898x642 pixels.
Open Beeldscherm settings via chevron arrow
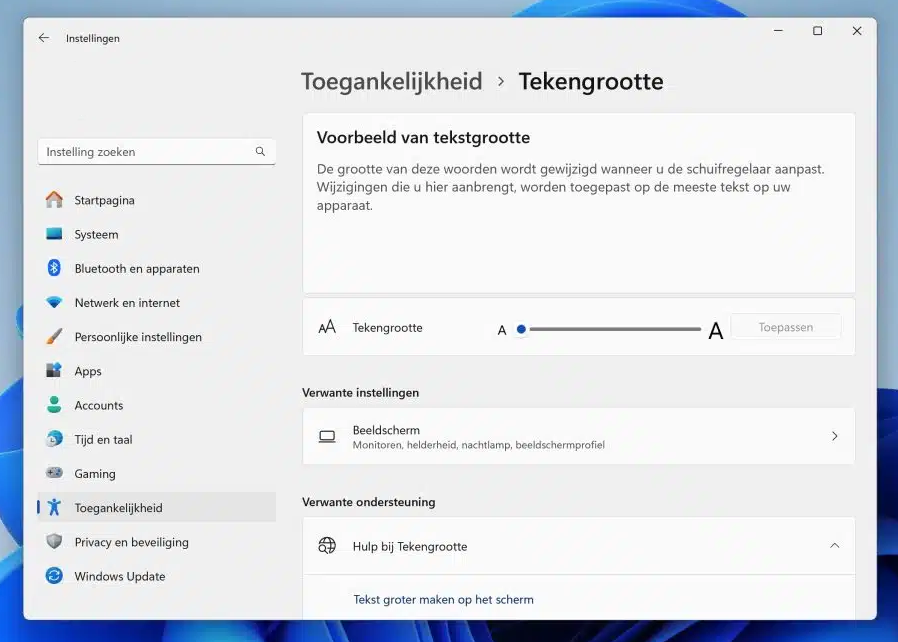point(834,436)
